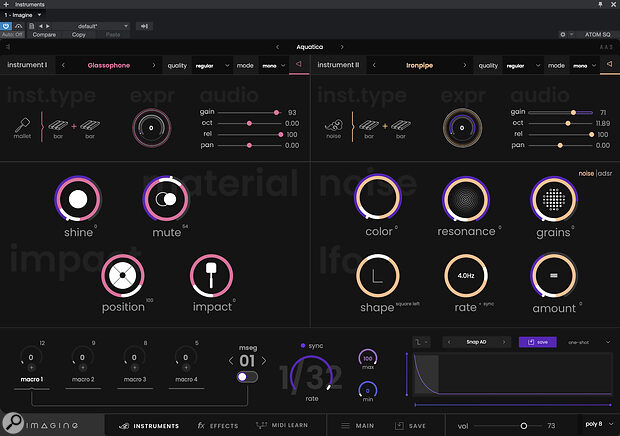Open instrument I quality dropdown
This screenshot has width=620, height=436.
[x=212, y=66]
